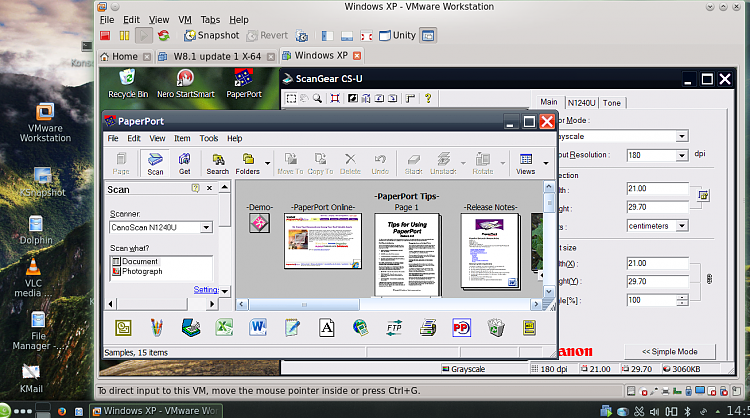
Task: Expand the Folders toolbar dropdown arrow
Action: pos(267,164)
